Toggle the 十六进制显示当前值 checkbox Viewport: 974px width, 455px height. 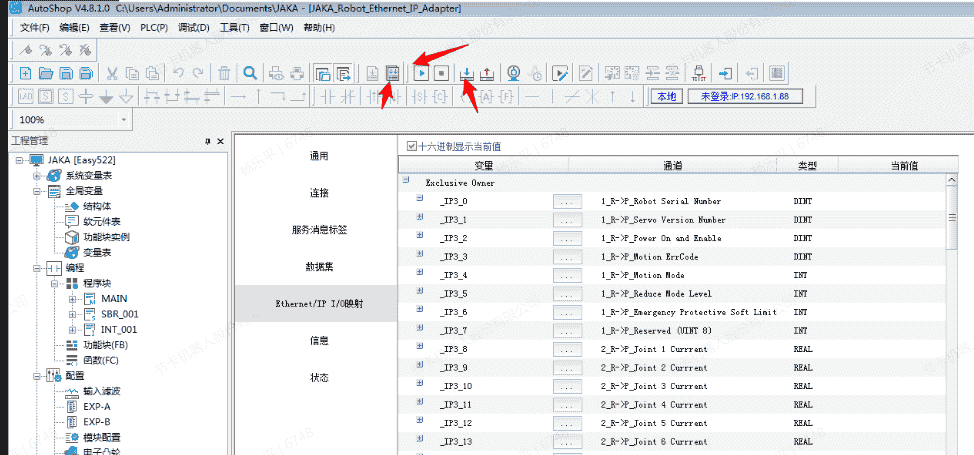coord(412,146)
